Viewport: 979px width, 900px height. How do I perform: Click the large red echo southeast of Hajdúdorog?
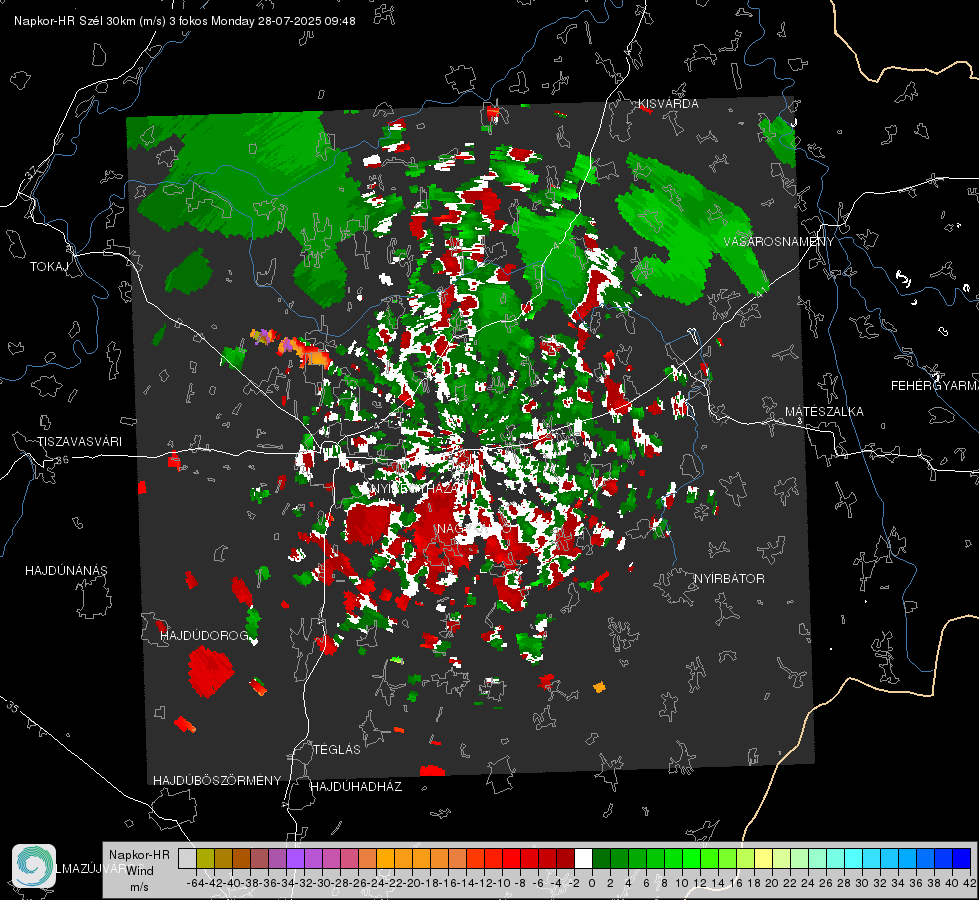pos(210,671)
